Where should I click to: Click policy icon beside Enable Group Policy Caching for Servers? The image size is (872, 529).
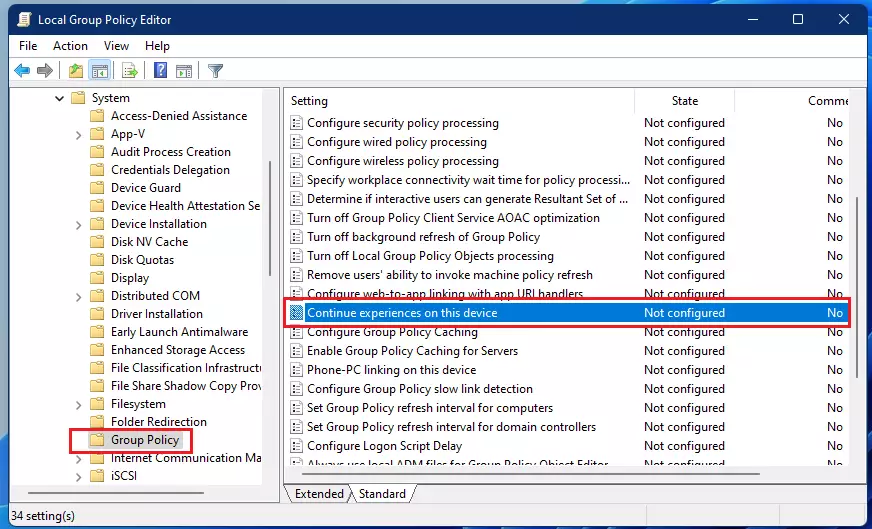296,351
